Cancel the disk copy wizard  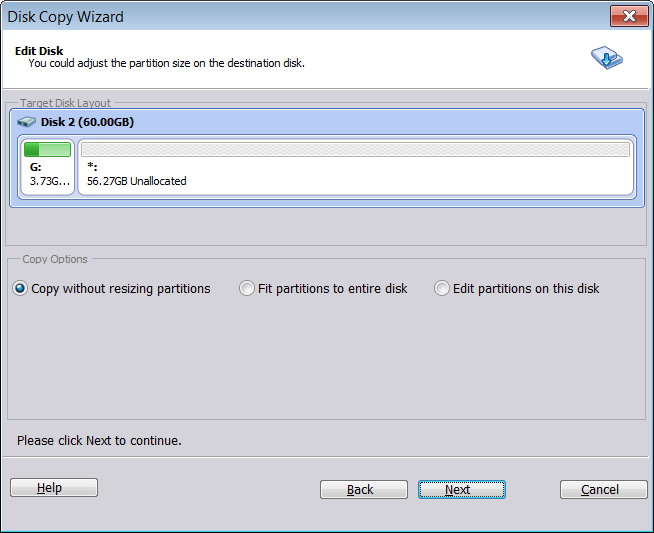(603, 489)
